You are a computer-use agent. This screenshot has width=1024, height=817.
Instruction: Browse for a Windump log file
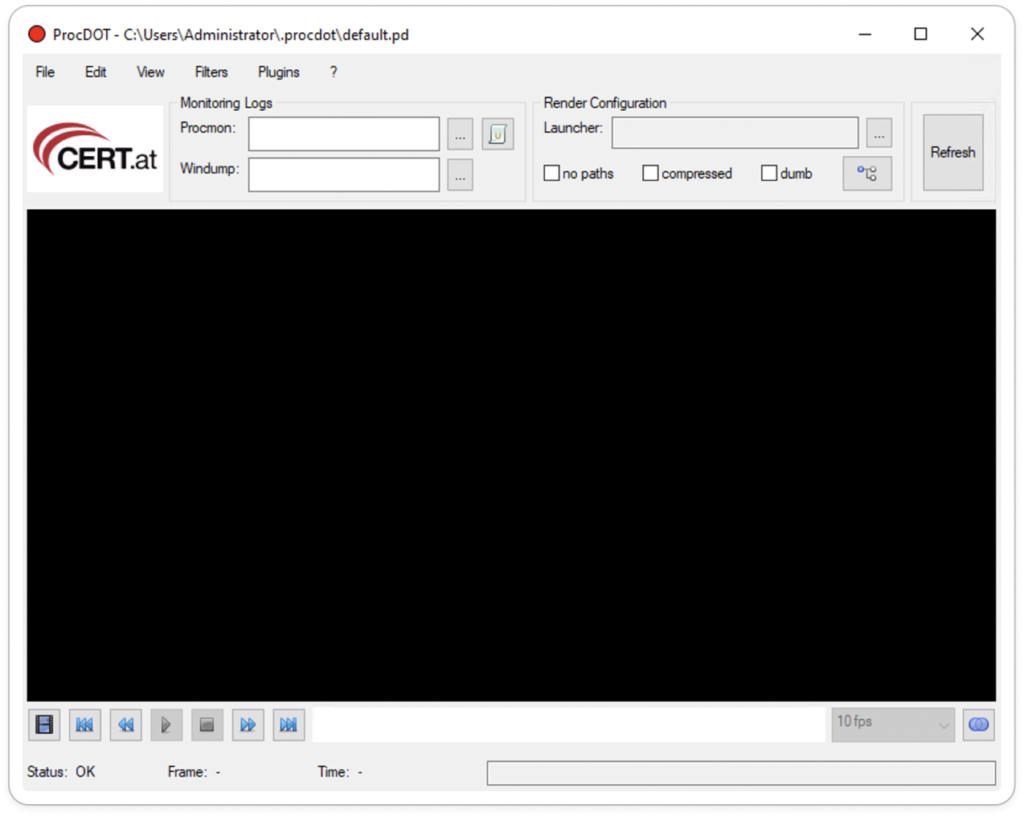459,173
